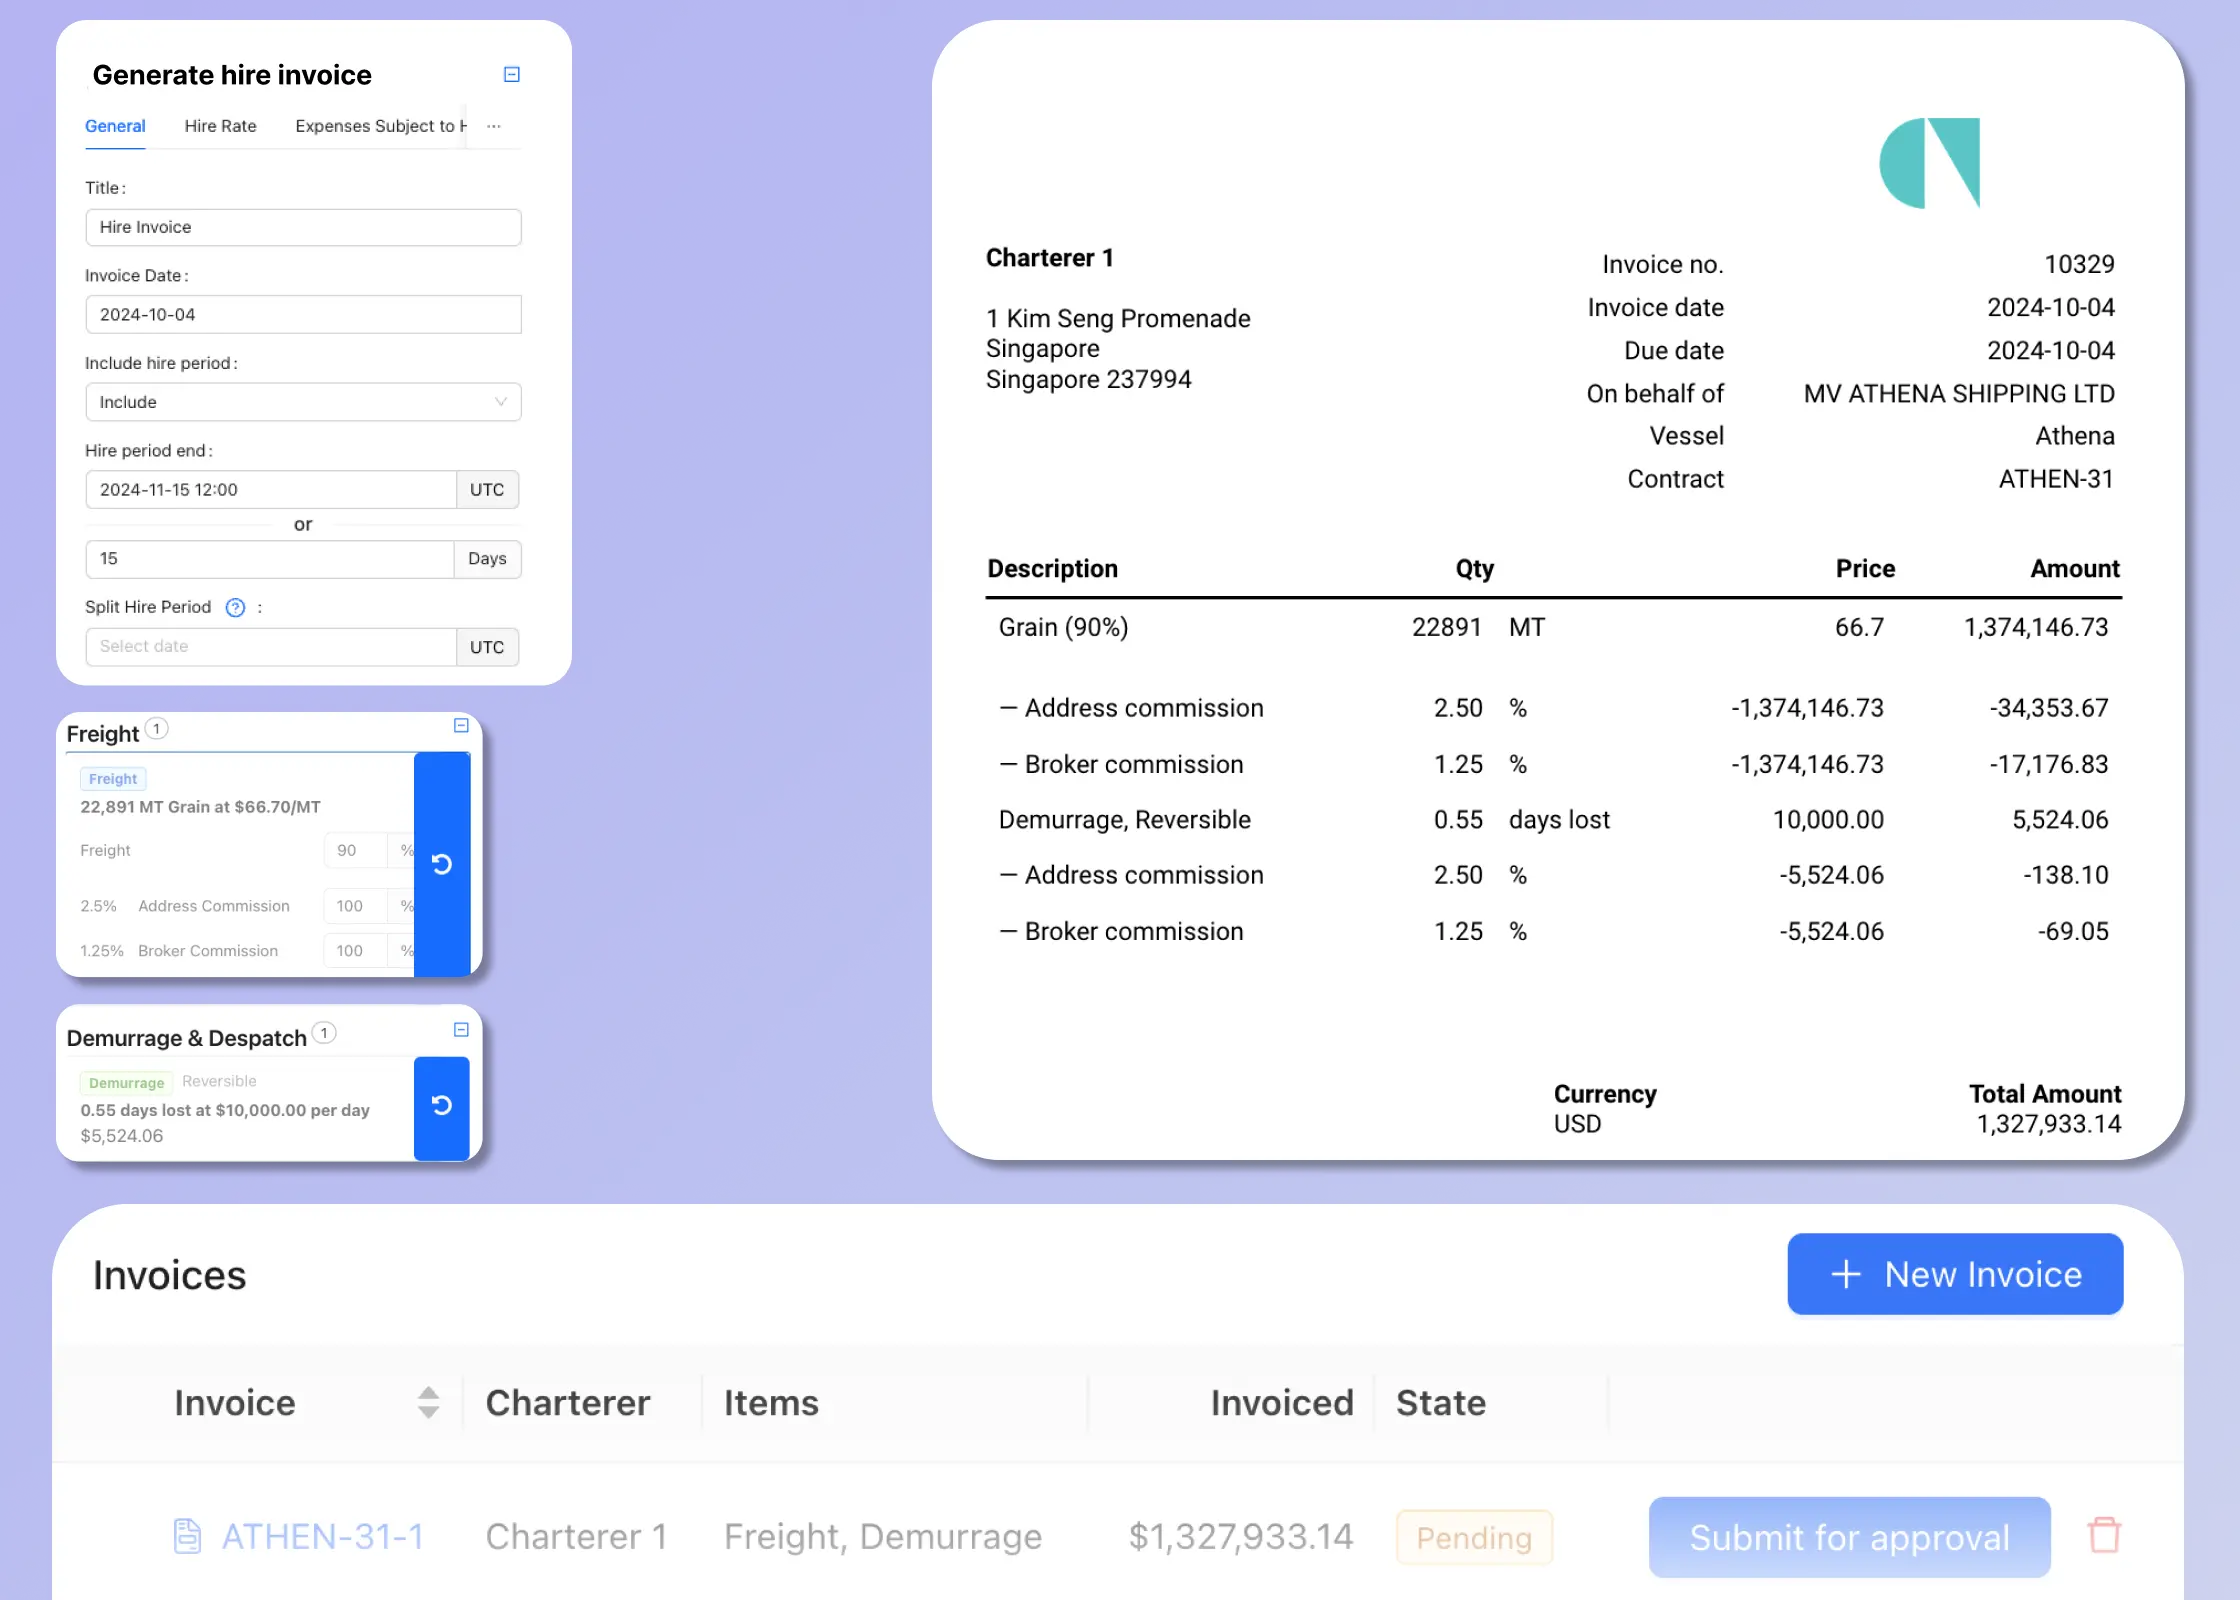Click the Submit for approval button

pyautogui.click(x=1849, y=1536)
